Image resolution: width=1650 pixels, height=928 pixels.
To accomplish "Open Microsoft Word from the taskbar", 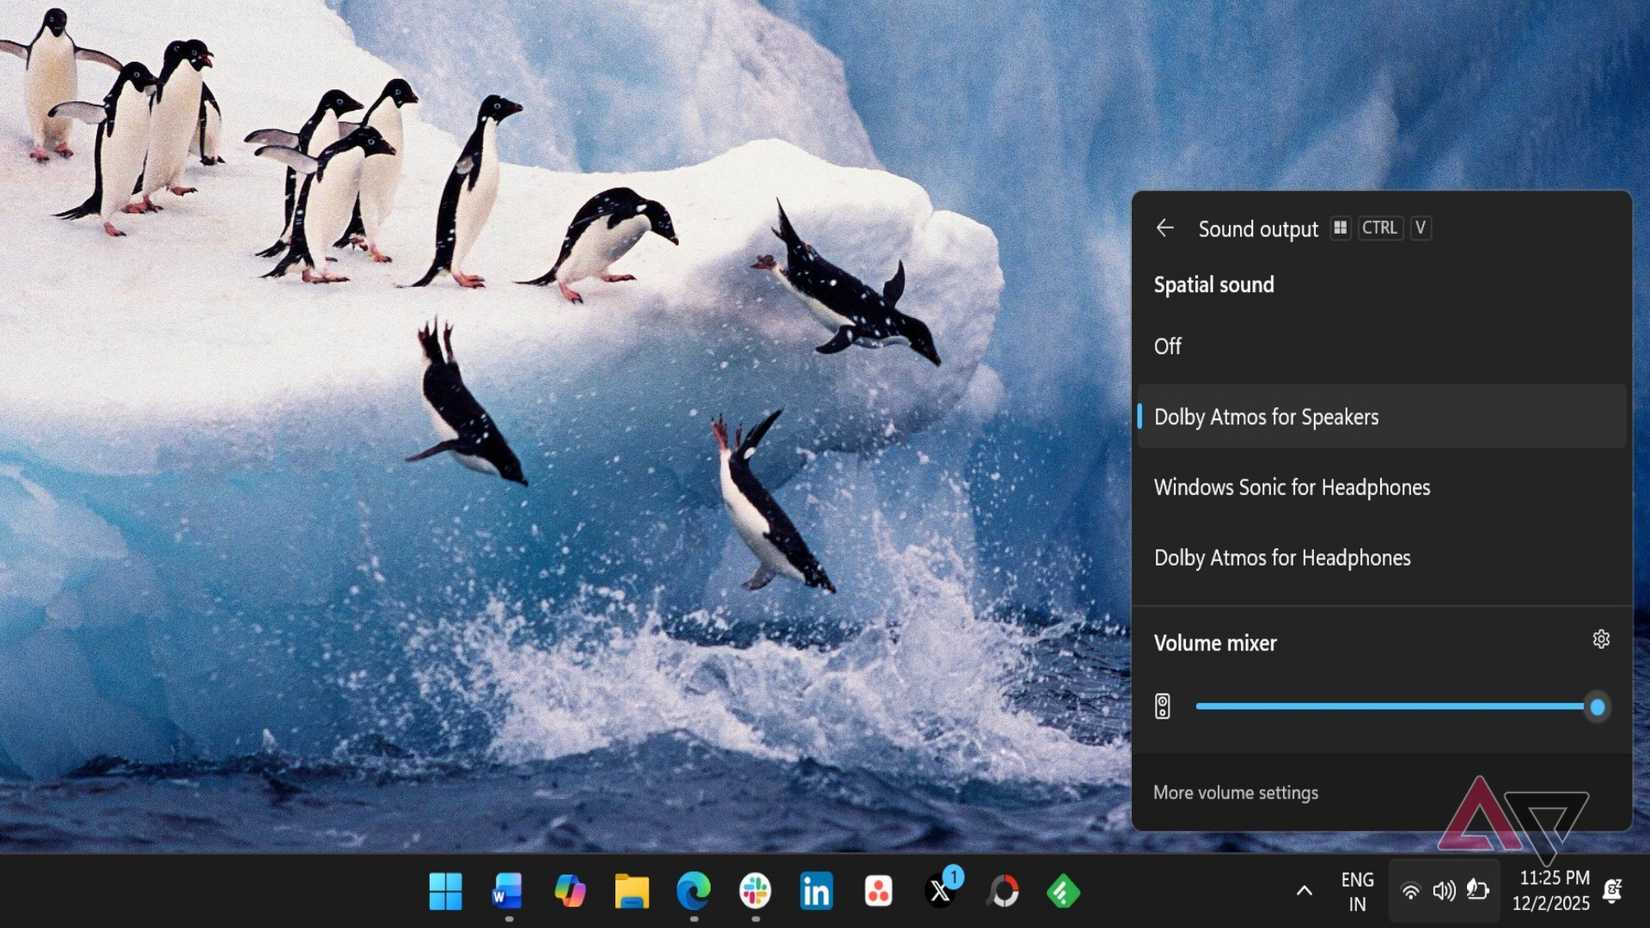I will tap(507, 891).
